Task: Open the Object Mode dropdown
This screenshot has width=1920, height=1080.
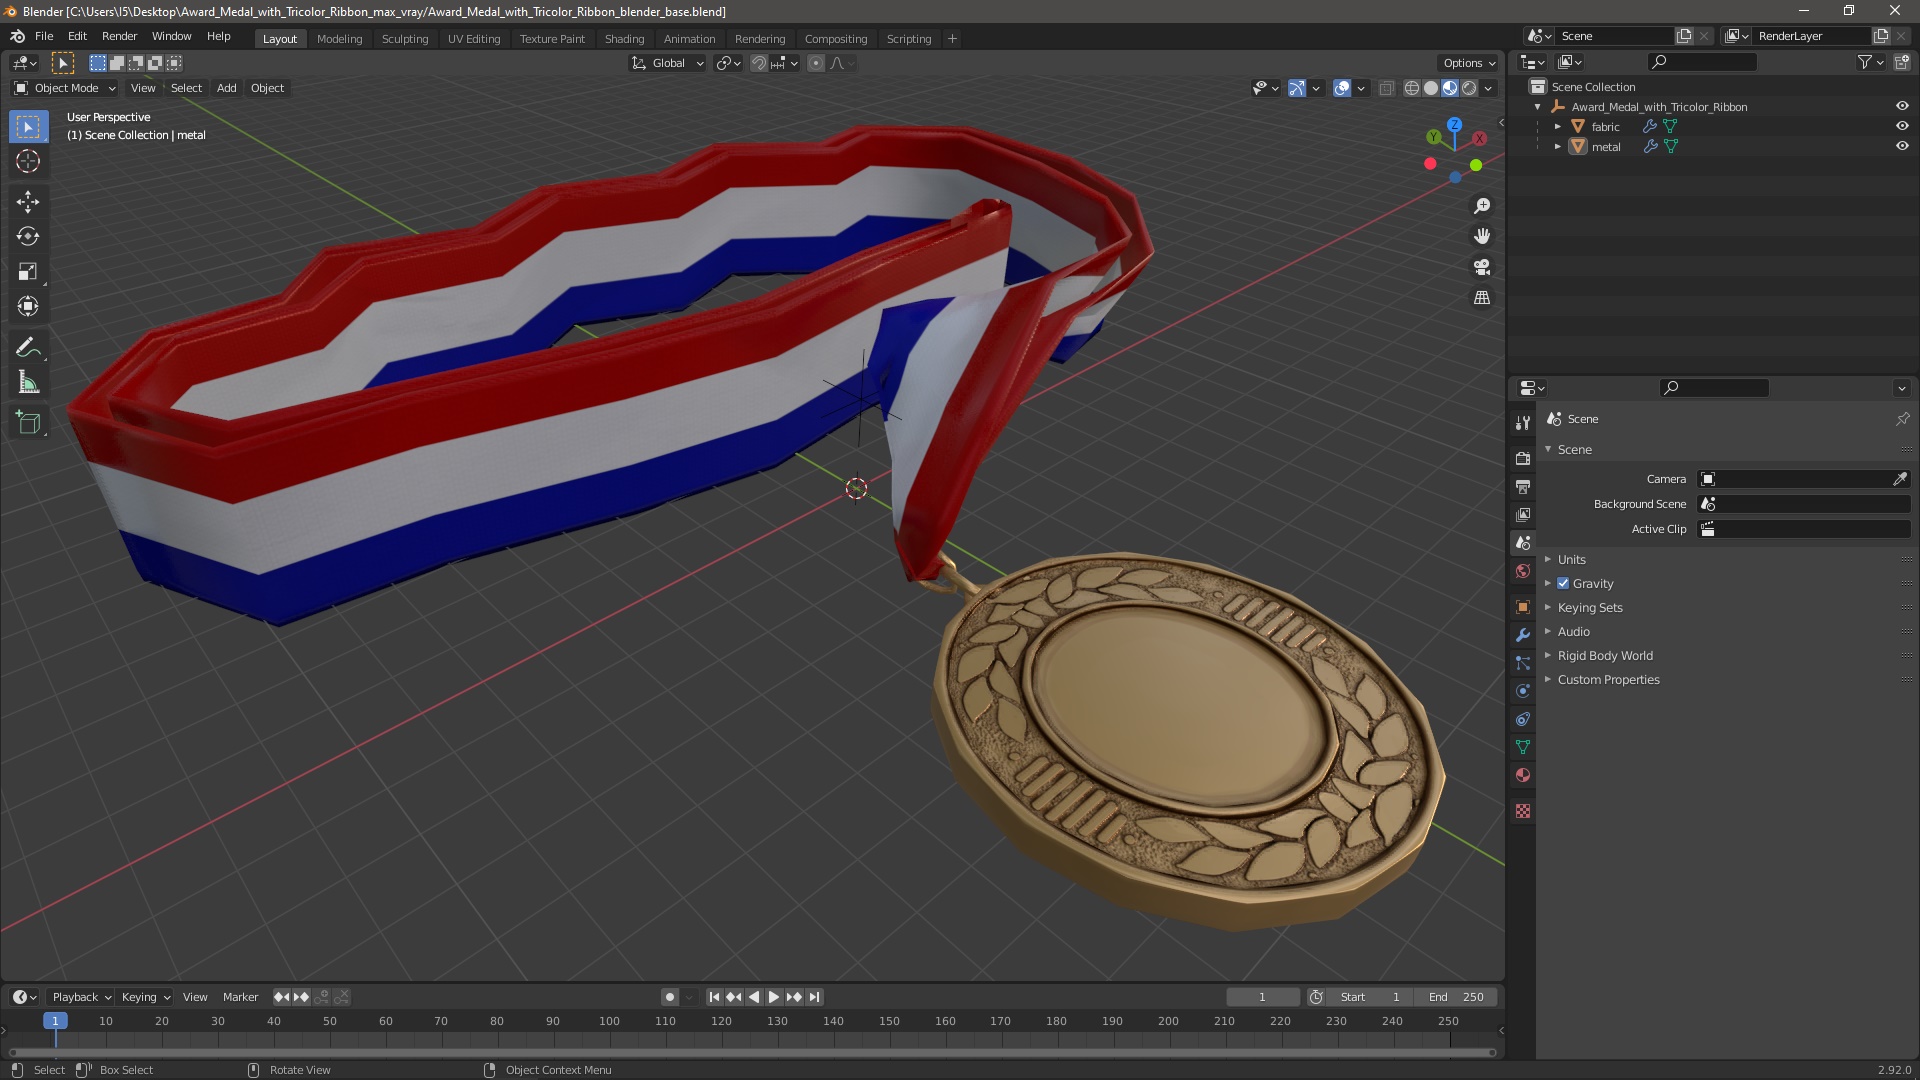Action: [65, 88]
